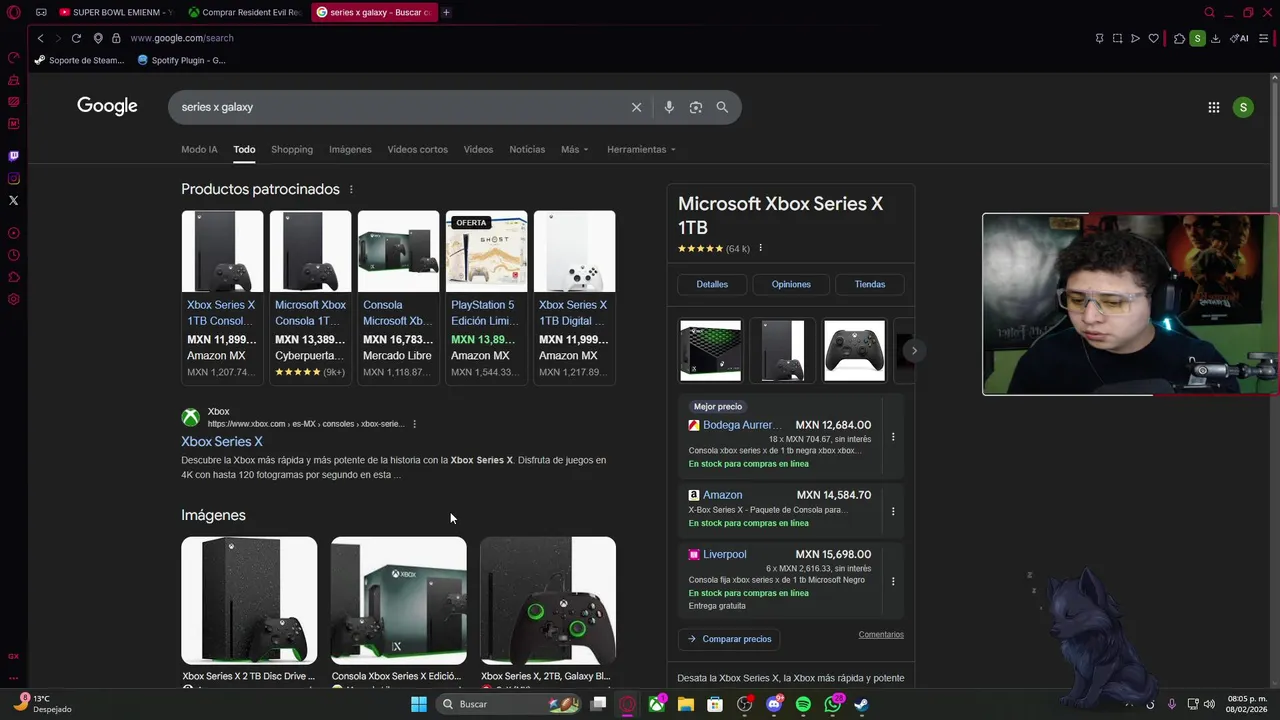
Task: Switch to the Noticias search tab
Action: [x=527, y=149]
